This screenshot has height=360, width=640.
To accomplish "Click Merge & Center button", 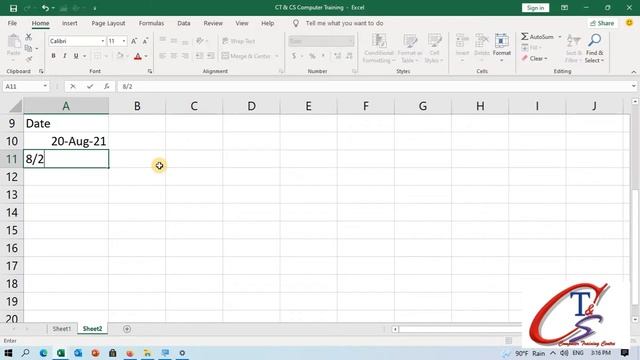I will (x=246, y=56).
